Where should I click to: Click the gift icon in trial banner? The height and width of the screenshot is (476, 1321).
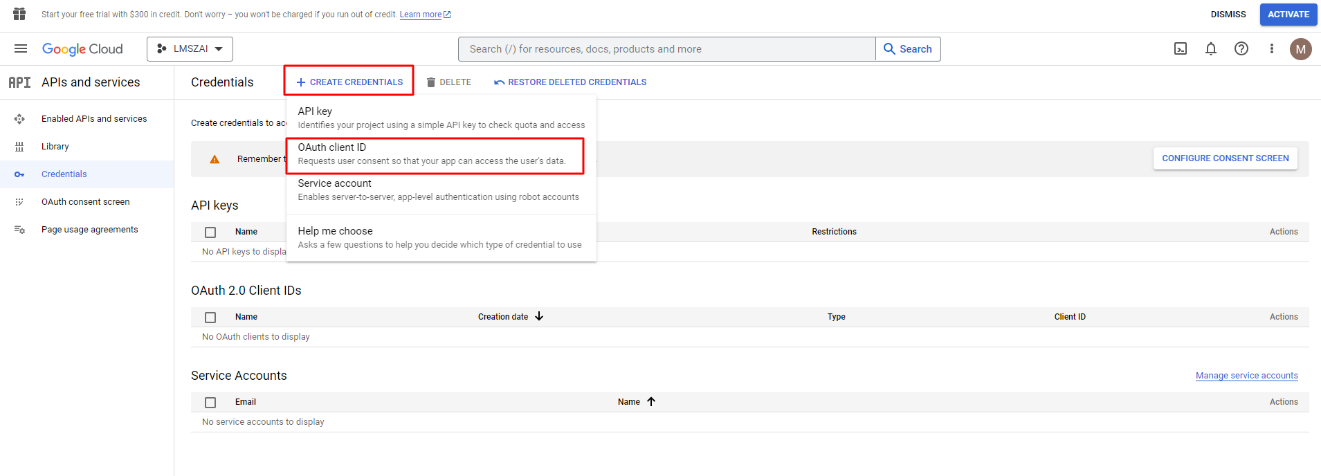(19, 14)
